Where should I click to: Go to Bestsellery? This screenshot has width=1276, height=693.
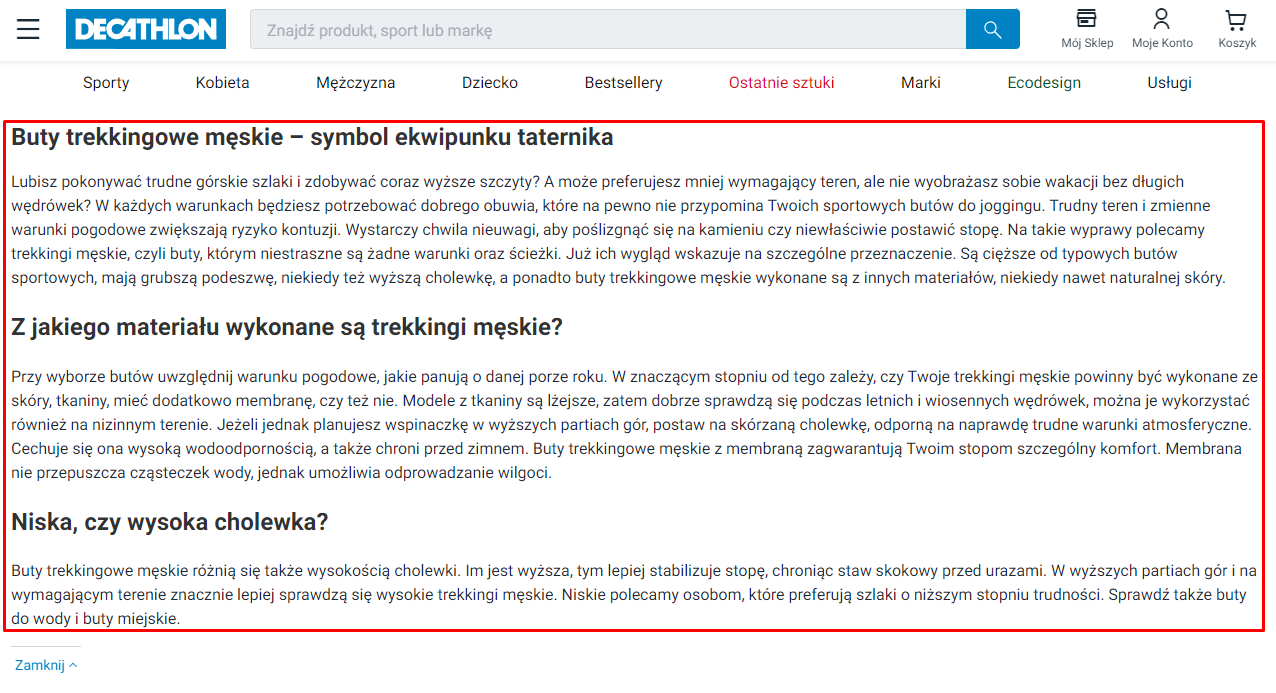point(624,83)
